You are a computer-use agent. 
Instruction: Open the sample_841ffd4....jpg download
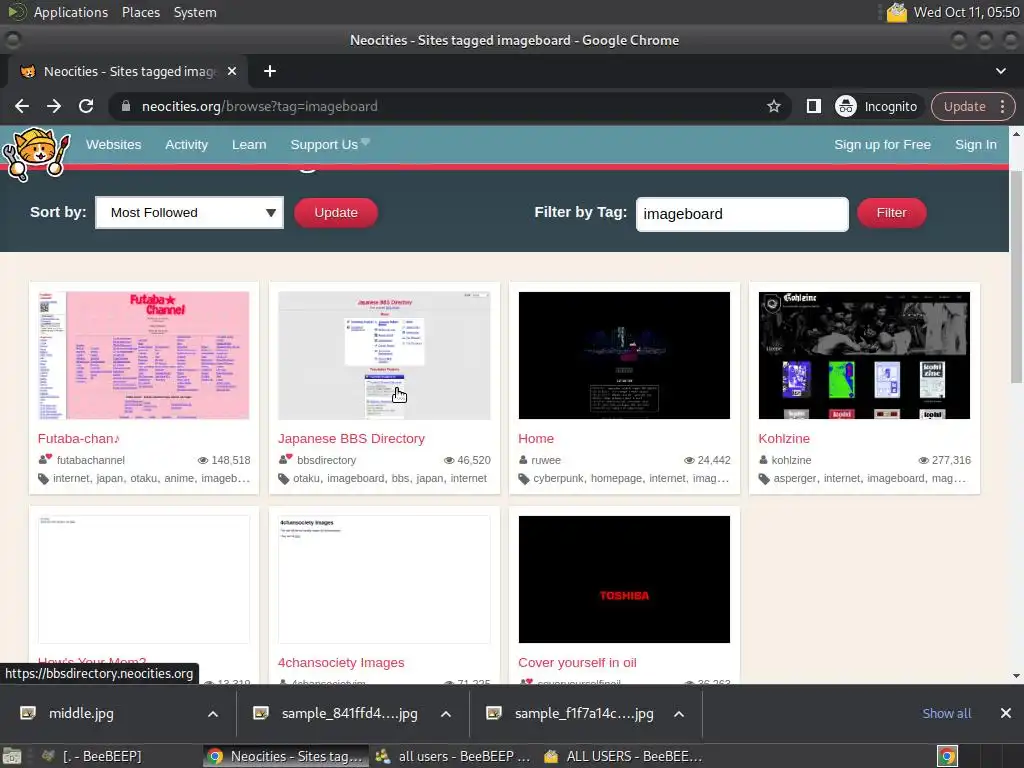click(349, 713)
